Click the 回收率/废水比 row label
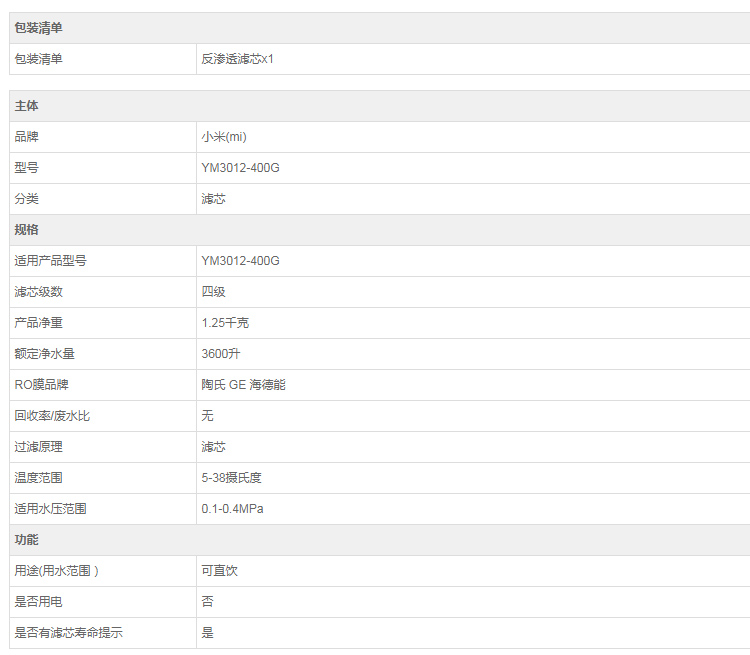Image resolution: width=750 pixels, height=655 pixels. pyautogui.click(x=52, y=416)
